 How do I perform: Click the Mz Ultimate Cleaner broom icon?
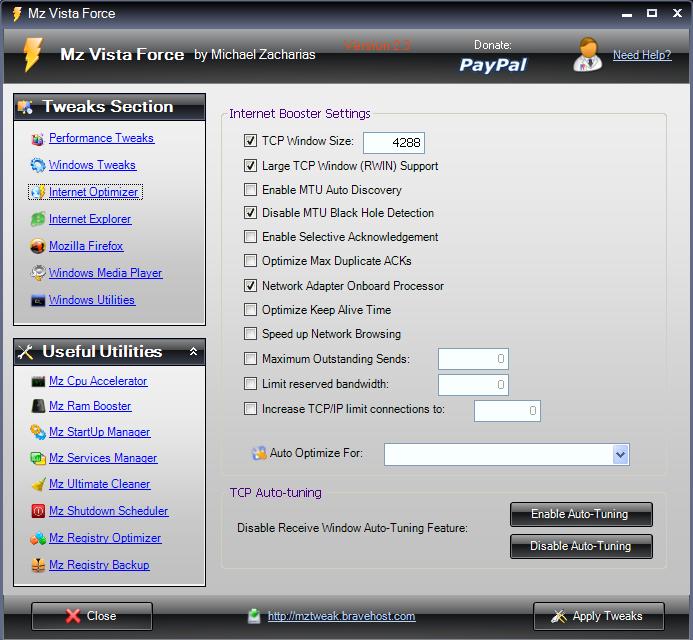[x=38, y=484]
